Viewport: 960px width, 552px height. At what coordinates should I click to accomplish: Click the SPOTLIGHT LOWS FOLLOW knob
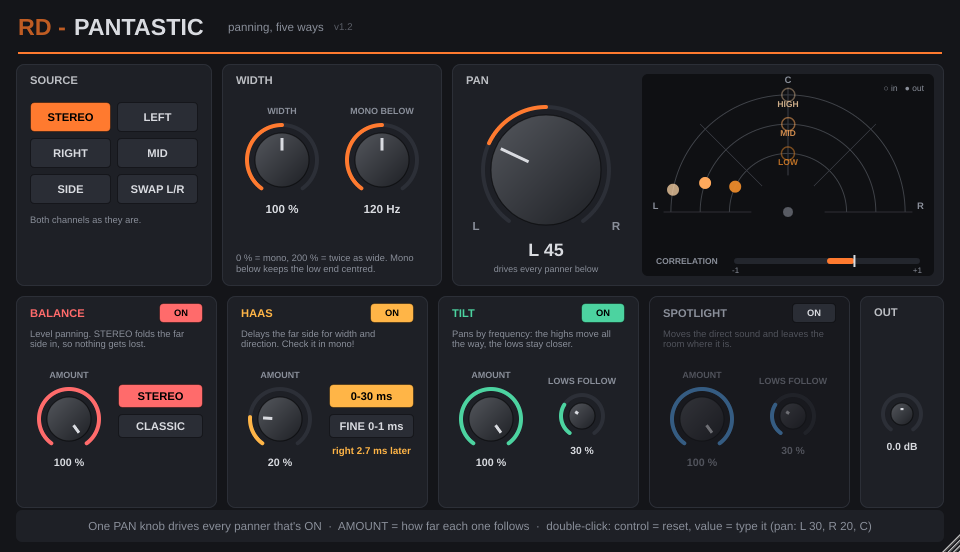click(792, 416)
